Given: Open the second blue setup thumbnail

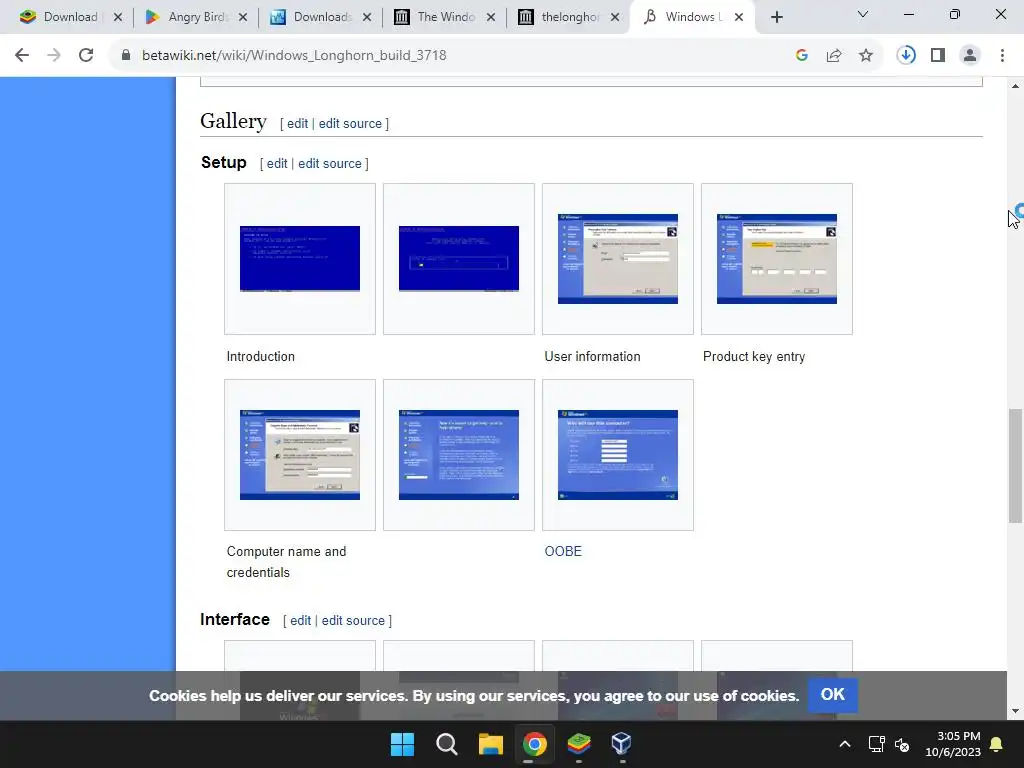Looking at the screenshot, I should [x=459, y=259].
